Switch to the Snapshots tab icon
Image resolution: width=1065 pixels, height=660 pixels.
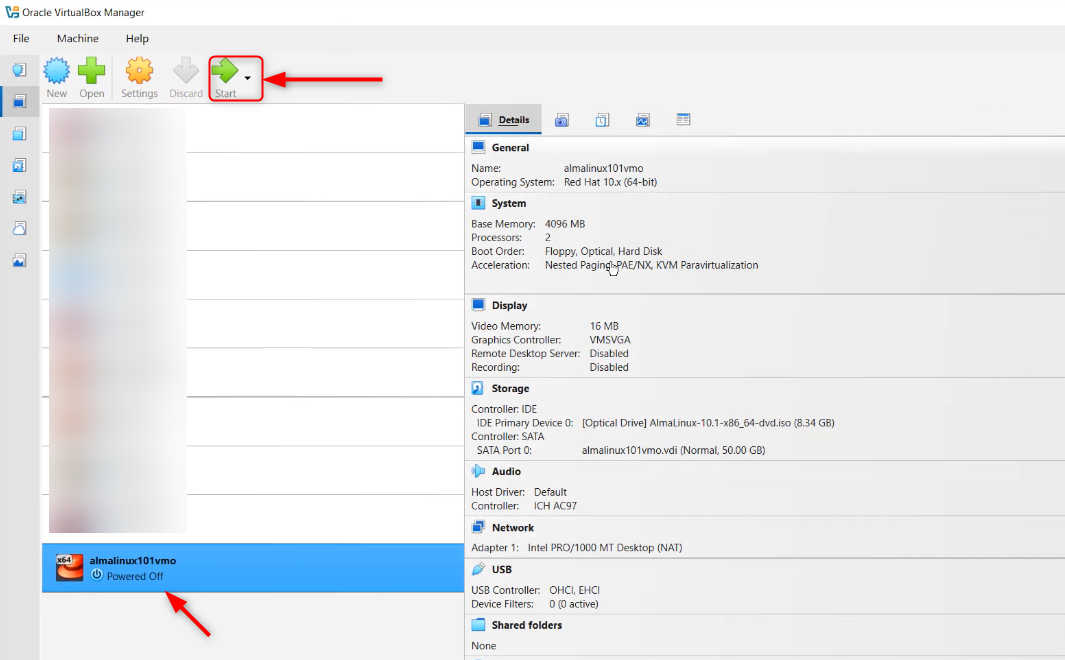point(562,120)
